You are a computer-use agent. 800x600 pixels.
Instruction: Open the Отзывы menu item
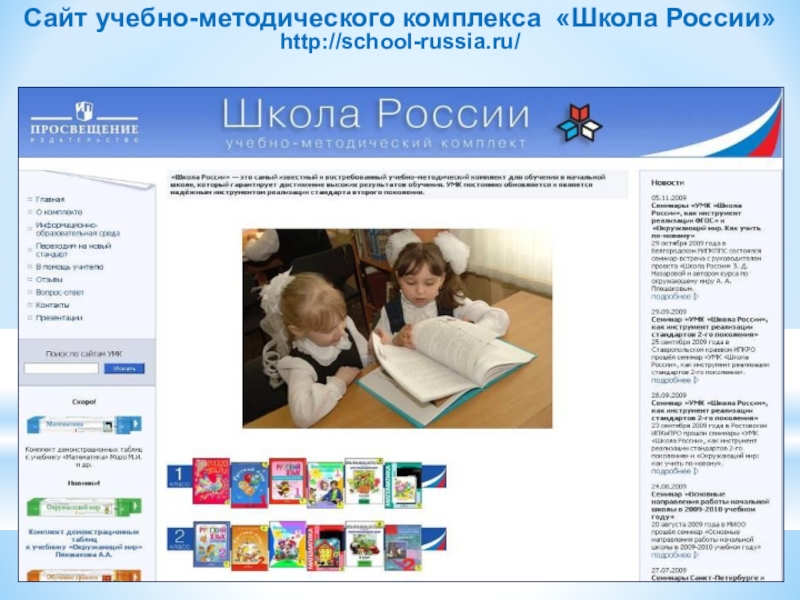[x=49, y=280]
